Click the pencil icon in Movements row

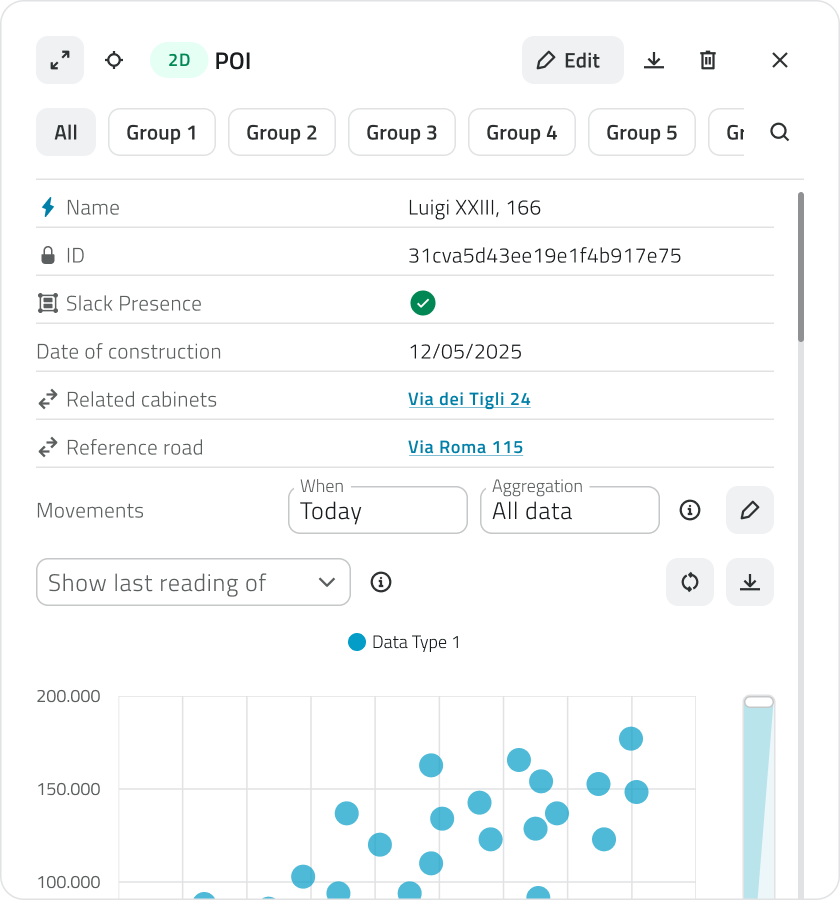pos(749,510)
